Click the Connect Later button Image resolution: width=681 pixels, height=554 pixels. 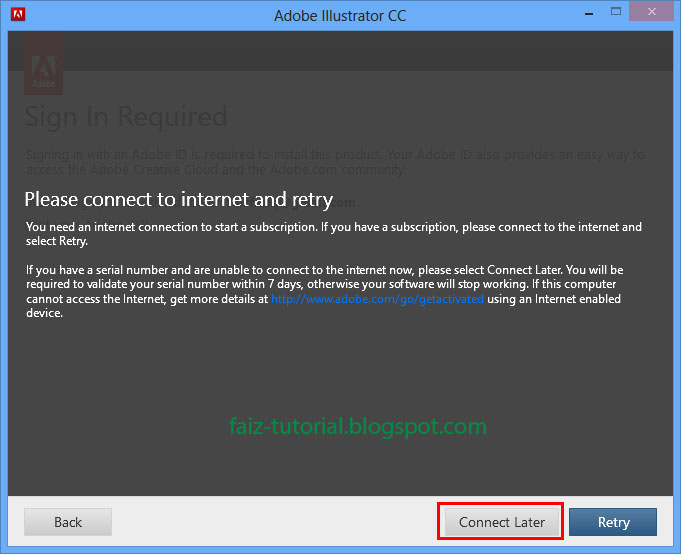(x=501, y=522)
